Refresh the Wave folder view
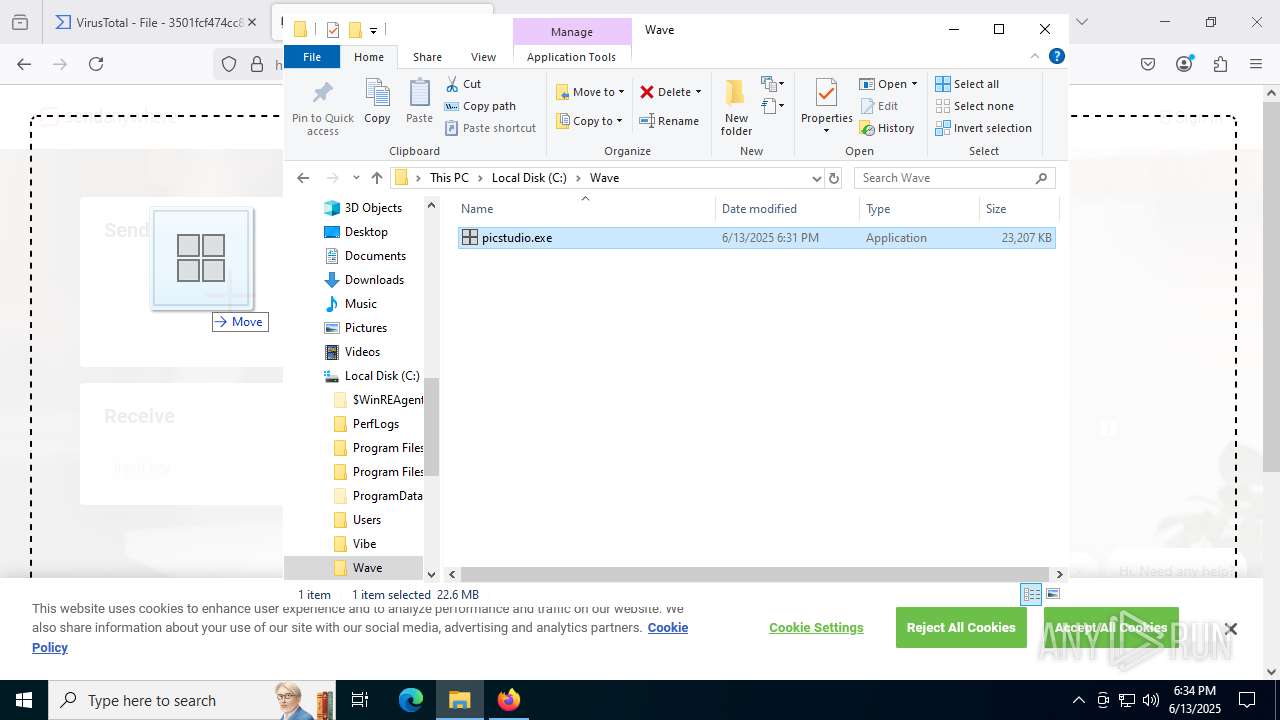This screenshot has width=1280, height=720. point(834,178)
